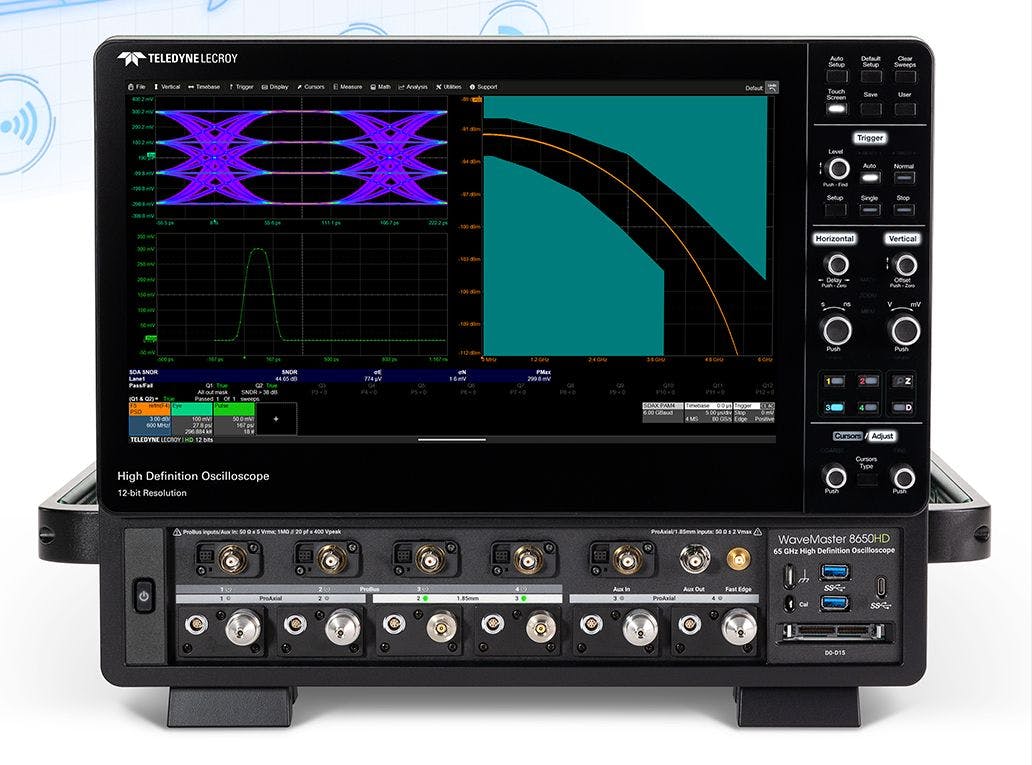Click the Teledyne LeCroy logo
1032x765 pixels.
[178, 57]
